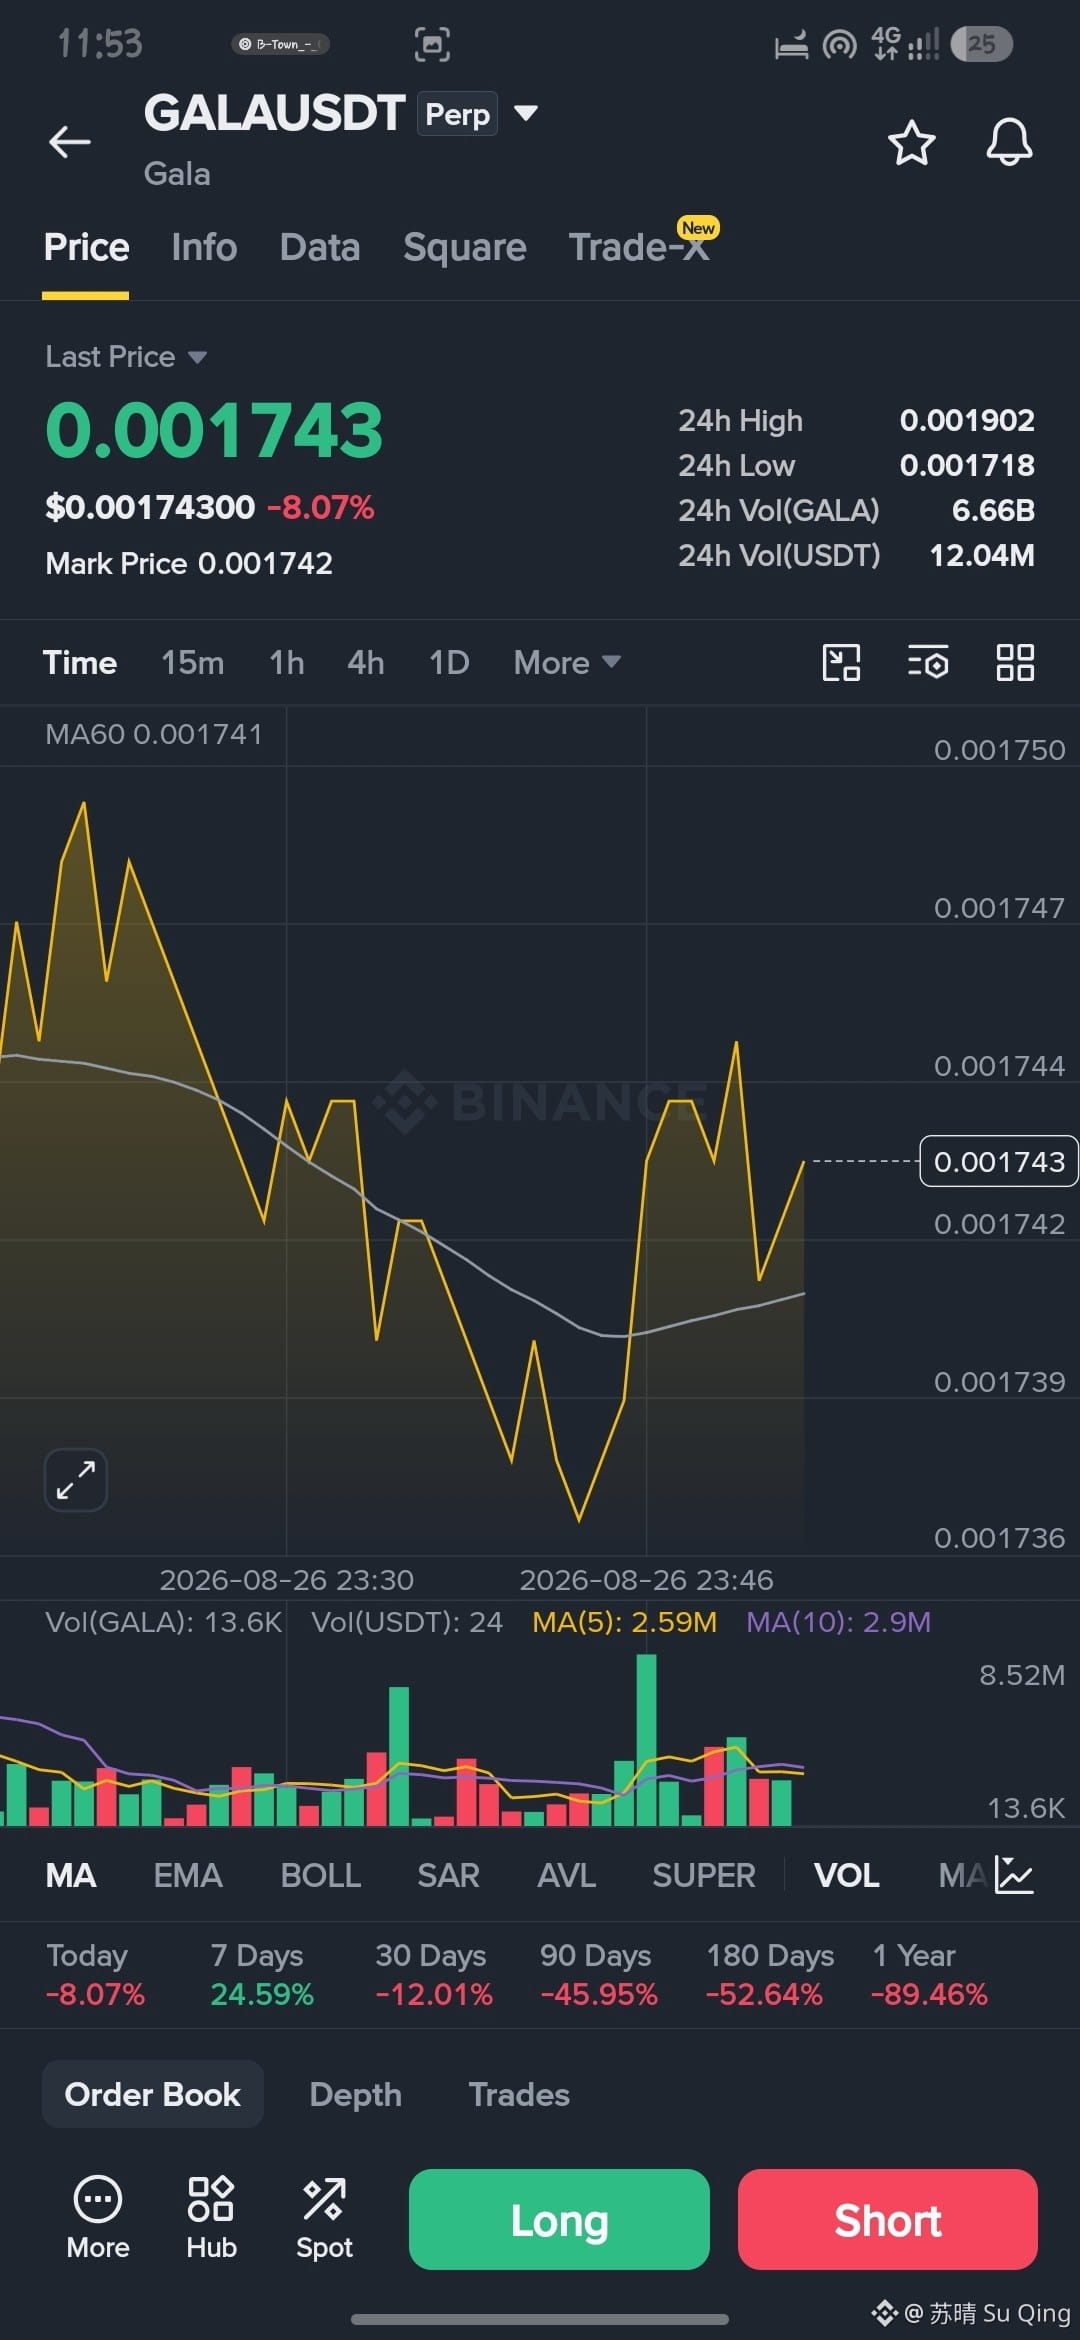Open the Depth tab
This screenshot has height=2340, width=1080.
pos(356,2094)
